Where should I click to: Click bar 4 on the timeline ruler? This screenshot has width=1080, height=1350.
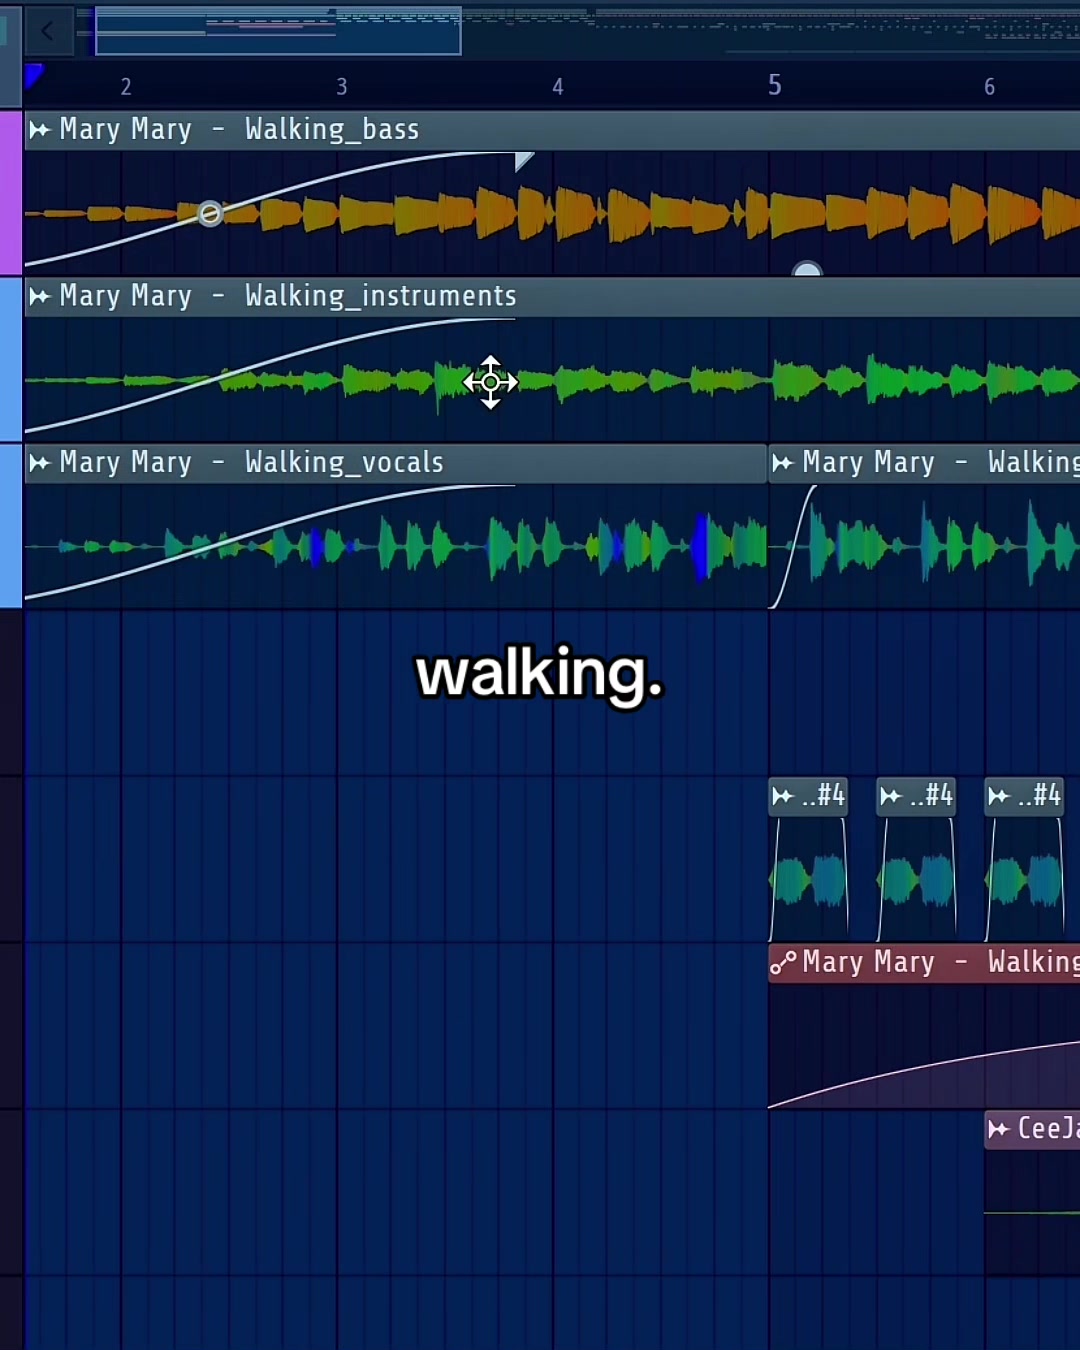(558, 87)
